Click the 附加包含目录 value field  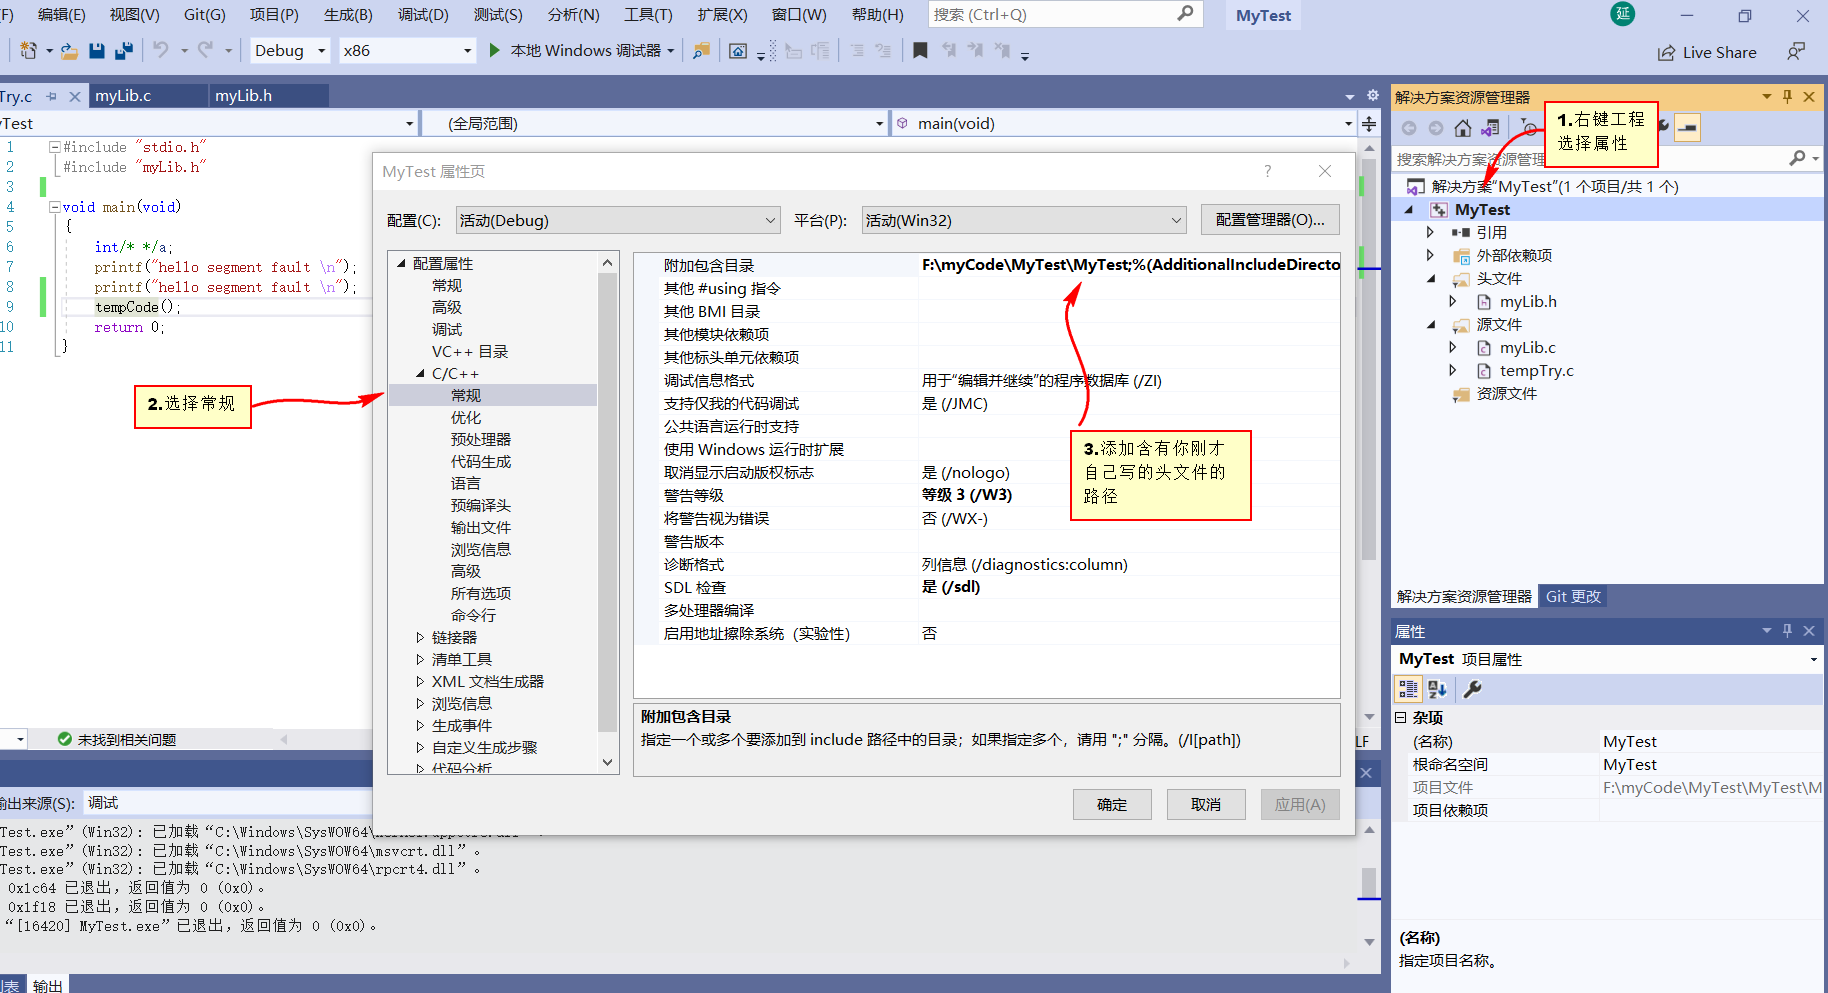1129,265
